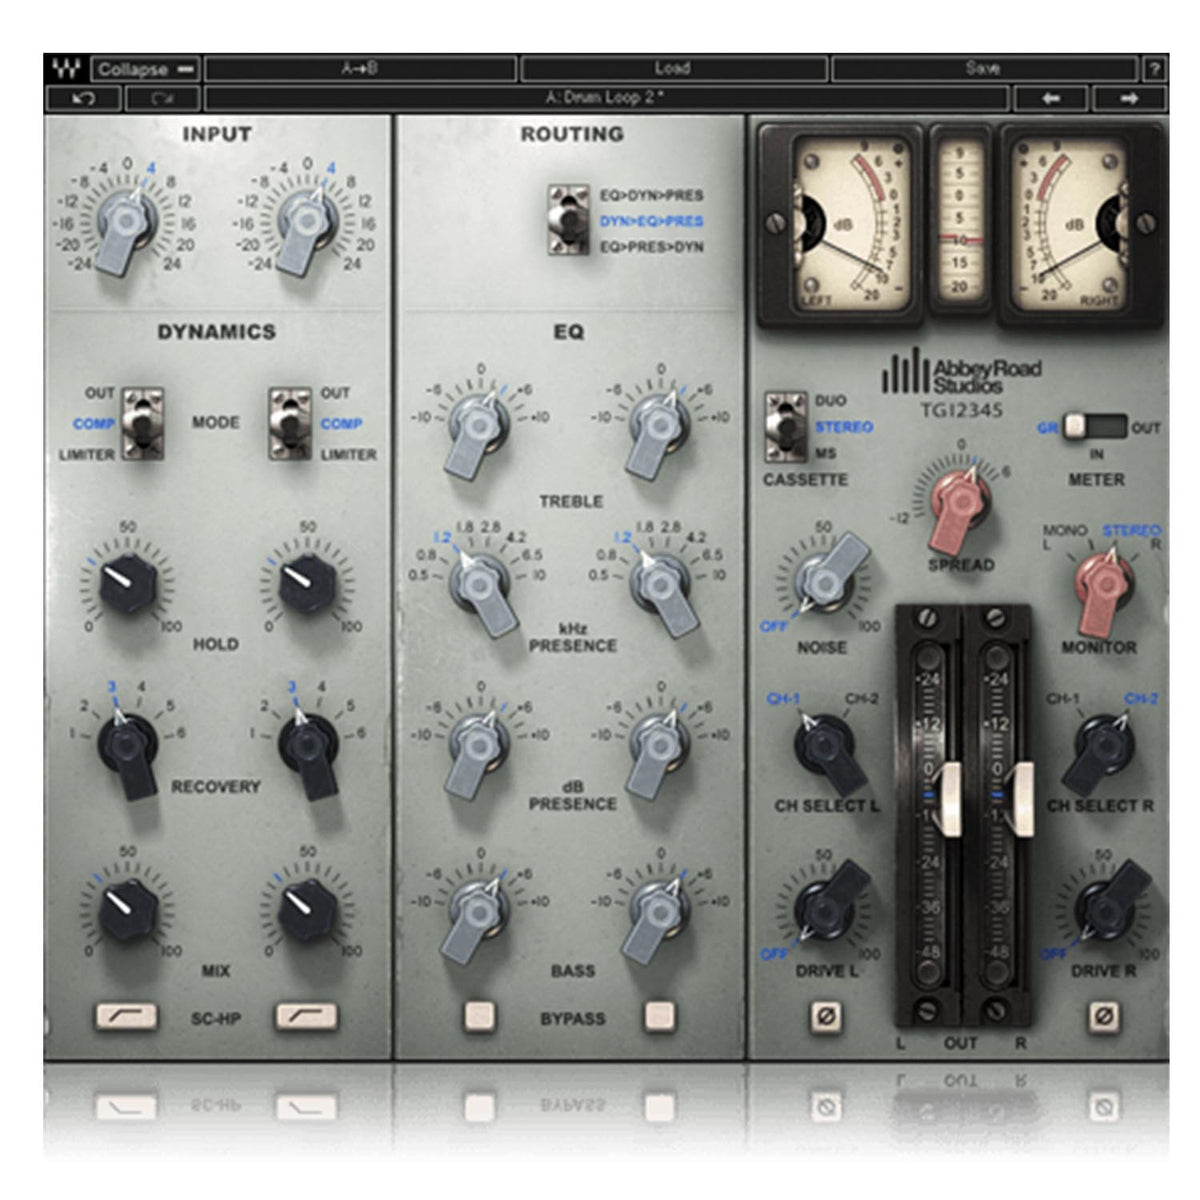The height and width of the screenshot is (1200, 1200).
Task: Click the right Treble knob
Action: click(658, 430)
